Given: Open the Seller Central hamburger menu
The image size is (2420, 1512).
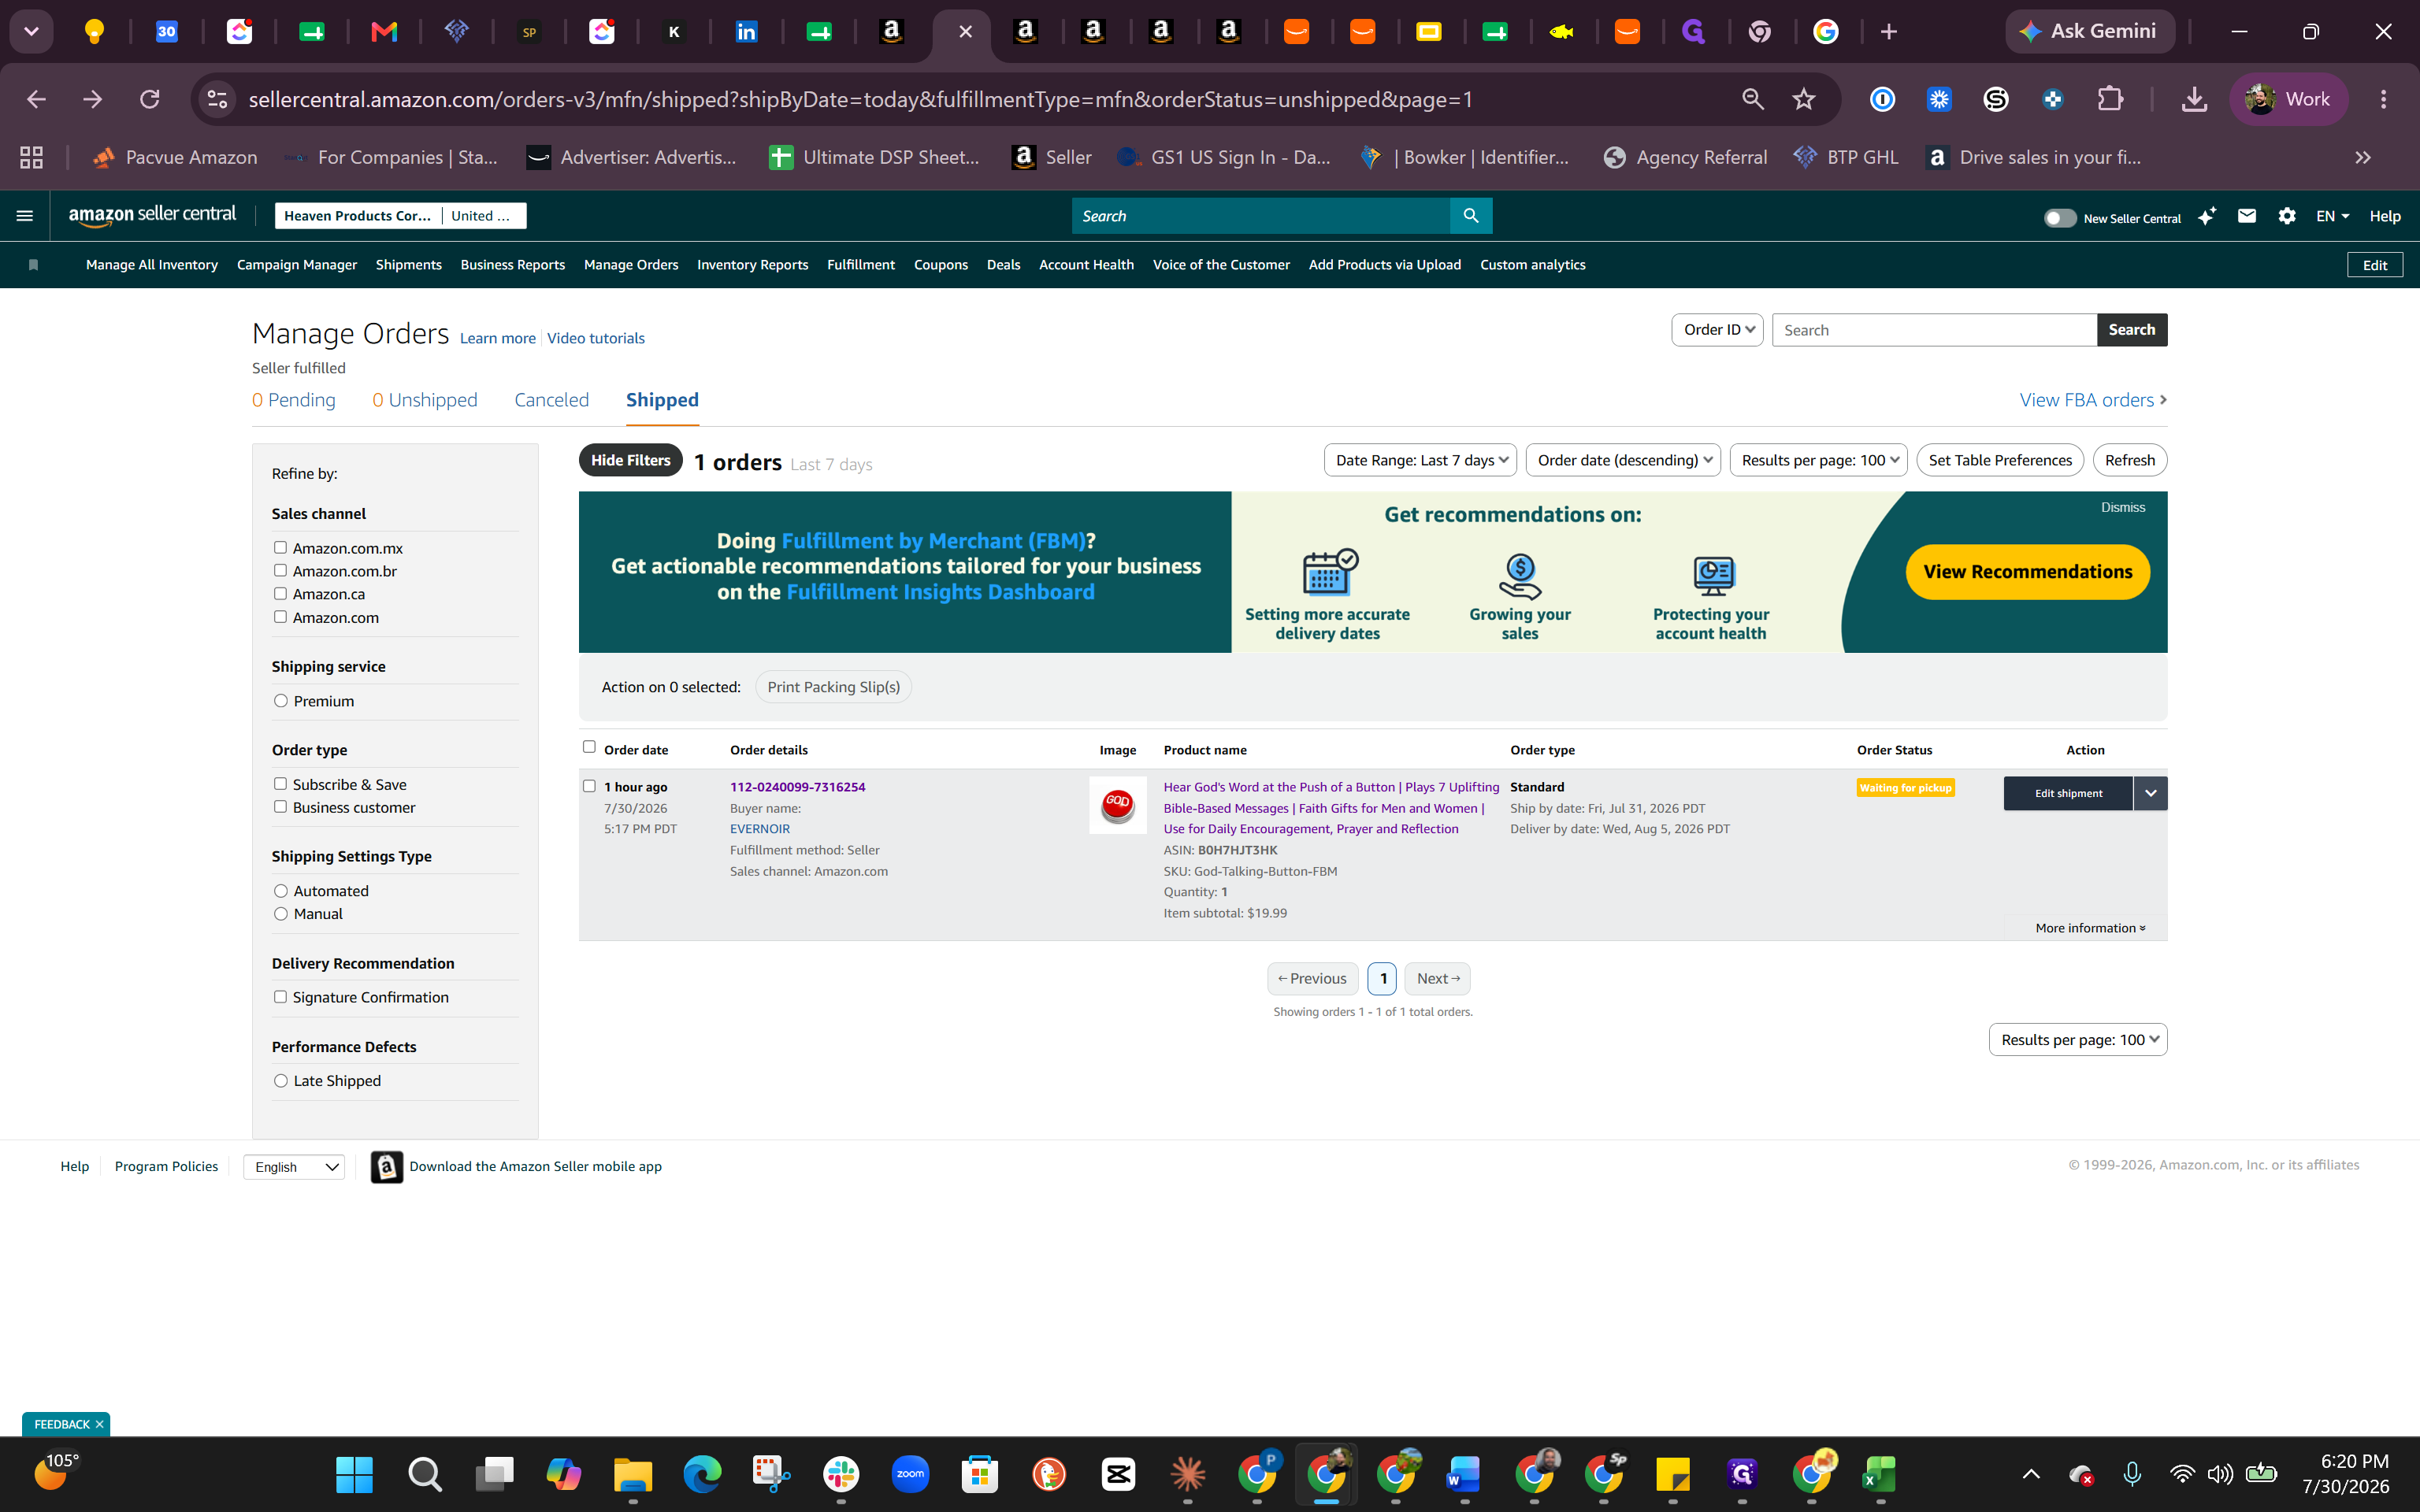Looking at the screenshot, I should 25,216.
